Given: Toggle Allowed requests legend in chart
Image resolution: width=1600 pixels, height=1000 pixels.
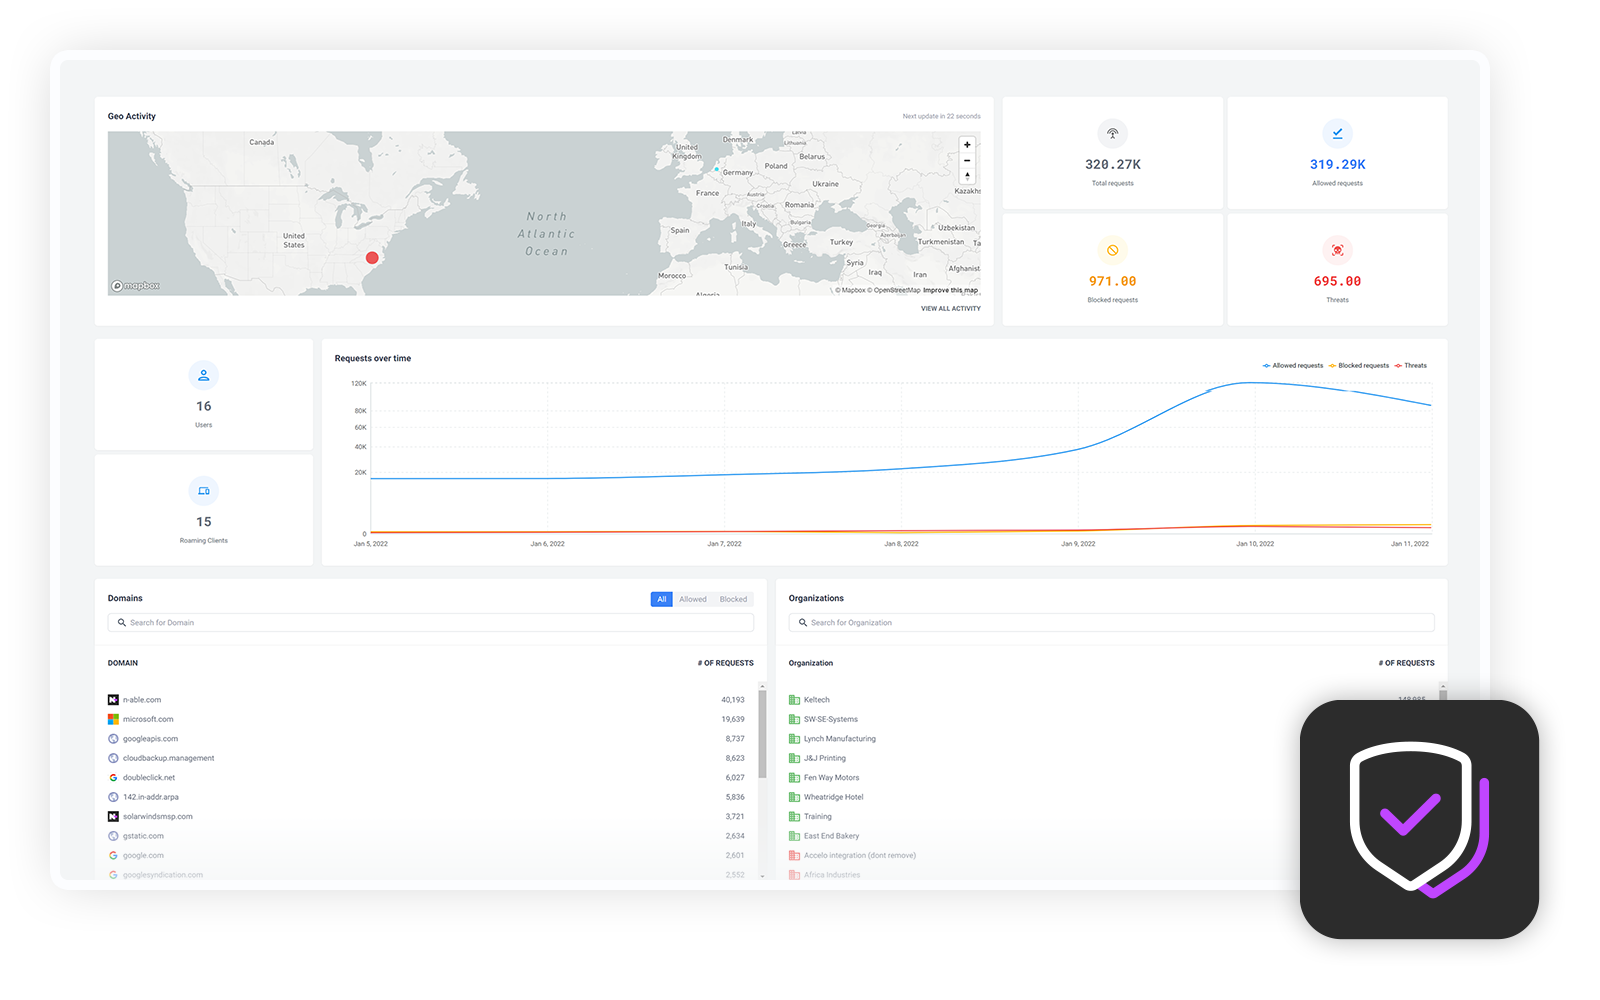Looking at the screenshot, I should [1293, 366].
